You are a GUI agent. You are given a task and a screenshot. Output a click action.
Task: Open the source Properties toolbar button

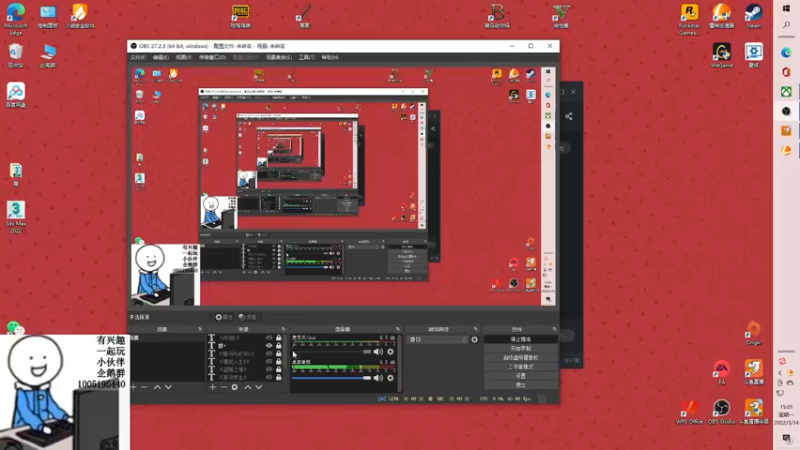click(223, 317)
